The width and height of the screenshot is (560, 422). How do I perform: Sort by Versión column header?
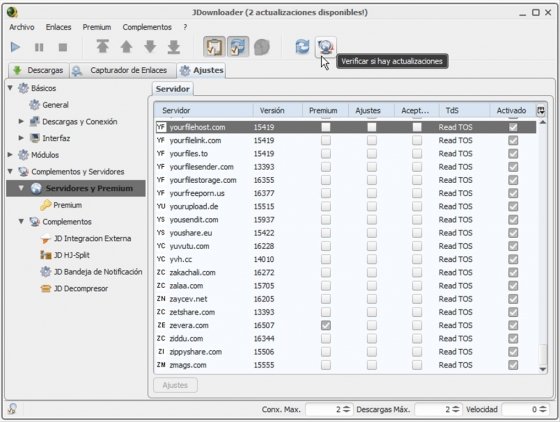point(278,111)
